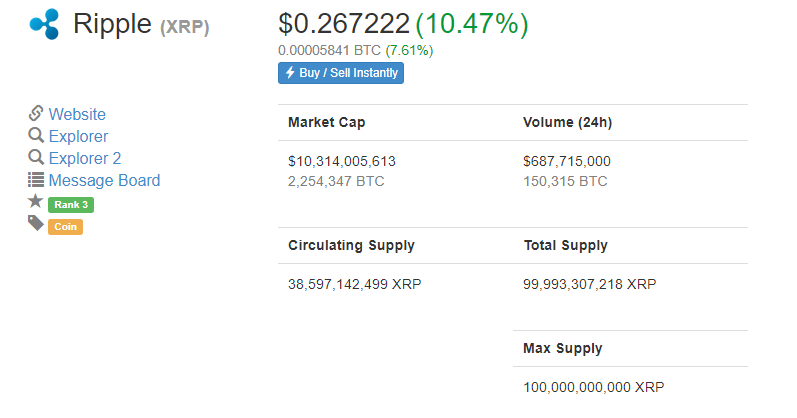This screenshot has width=797, height=418.
Task: Open the Message Board link
Action: (x=104, y=180)
